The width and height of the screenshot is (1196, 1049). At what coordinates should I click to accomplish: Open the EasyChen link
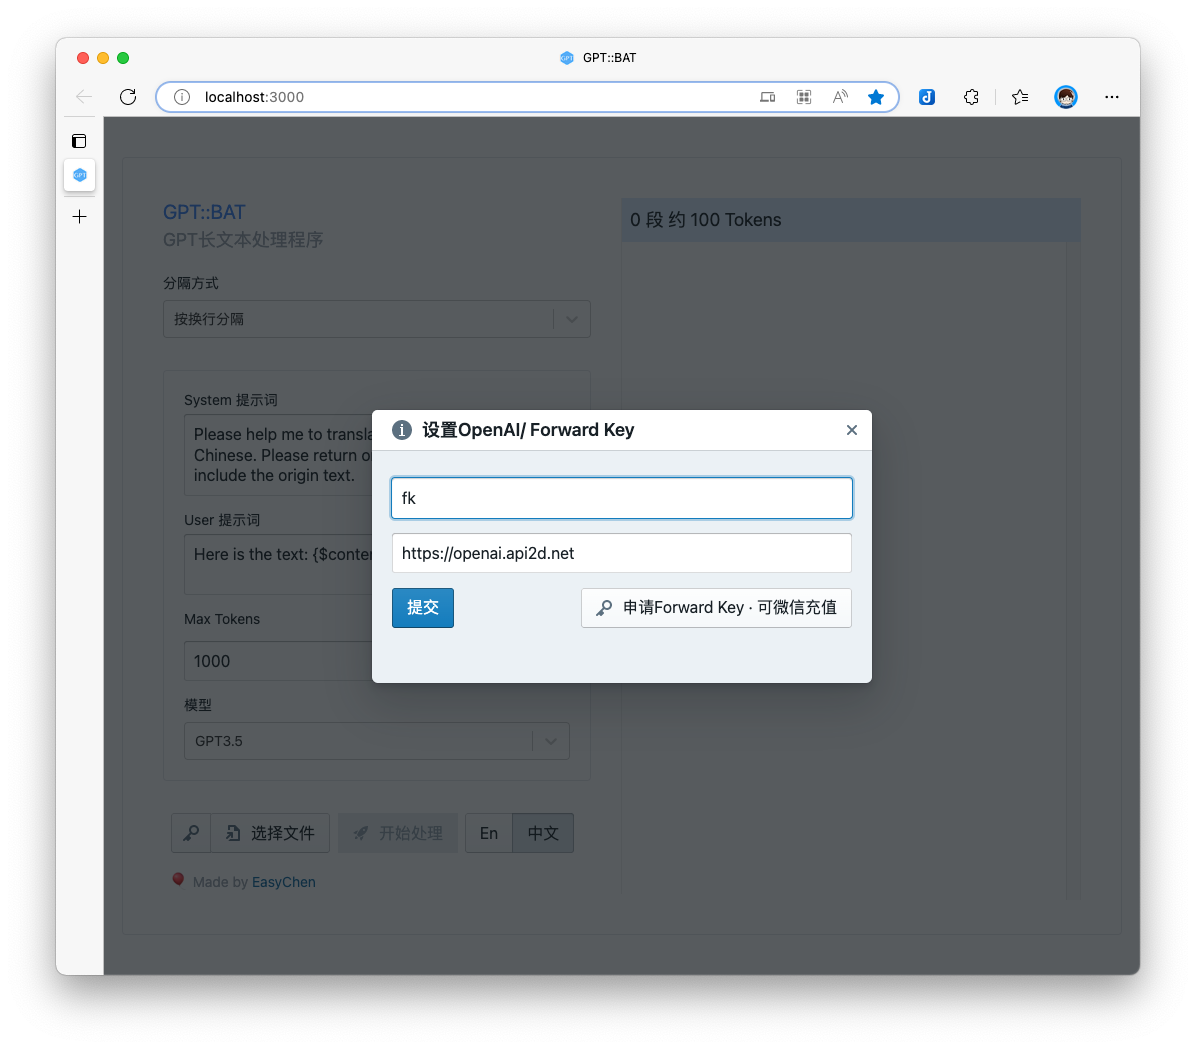[284, 882]
